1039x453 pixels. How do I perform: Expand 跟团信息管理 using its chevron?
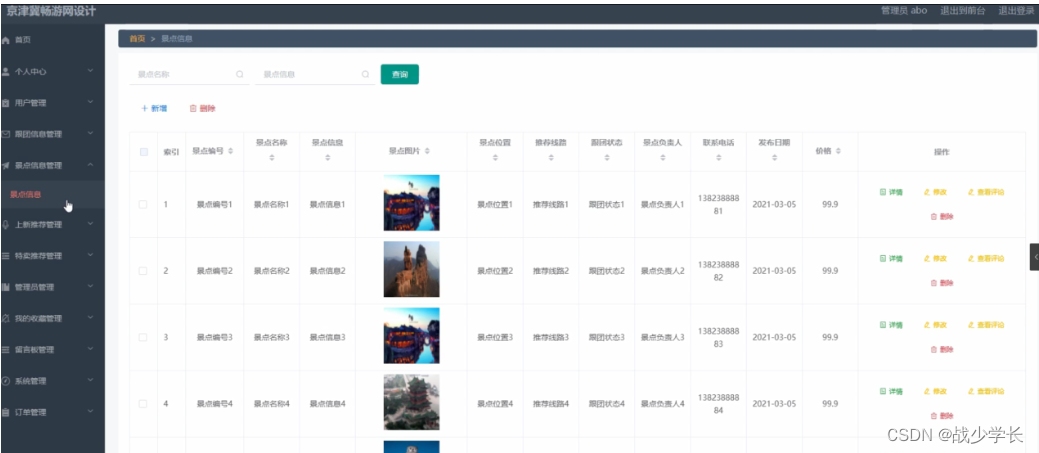(91, 134)
